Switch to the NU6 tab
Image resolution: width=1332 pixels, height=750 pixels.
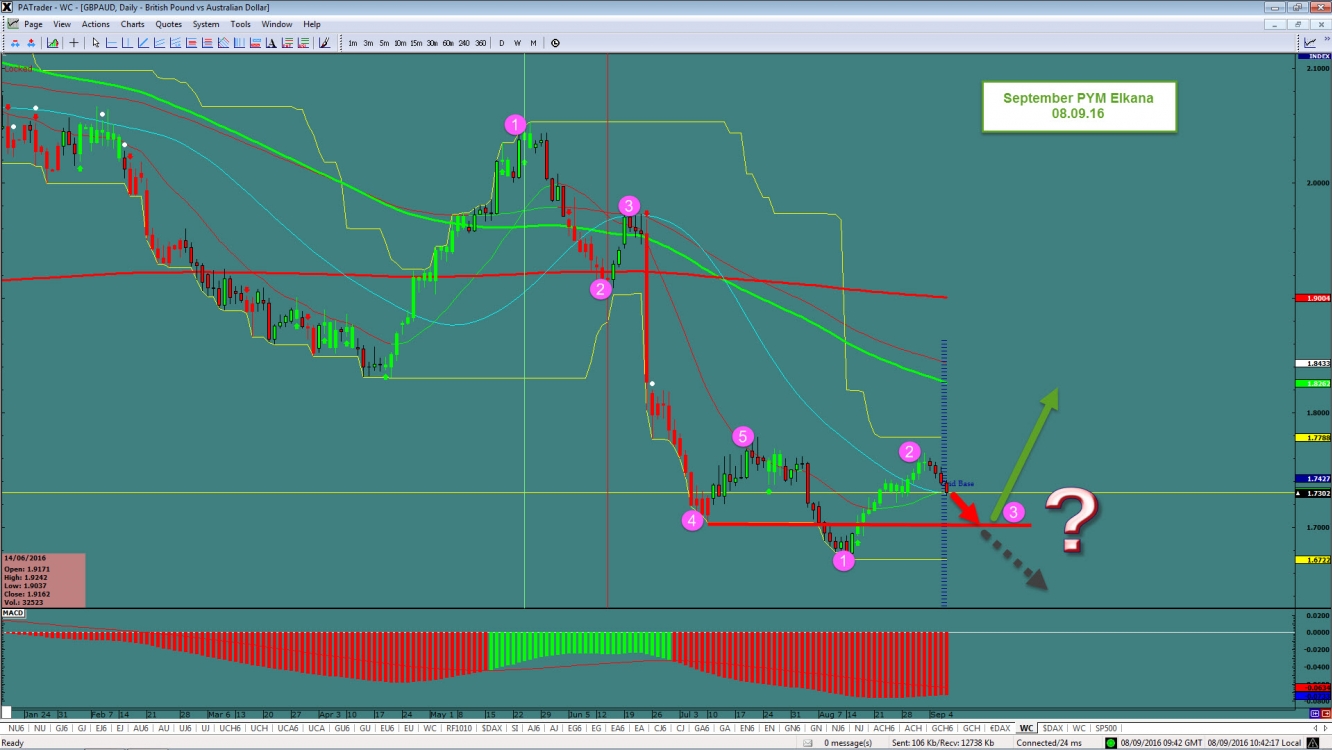click(16, 728)
